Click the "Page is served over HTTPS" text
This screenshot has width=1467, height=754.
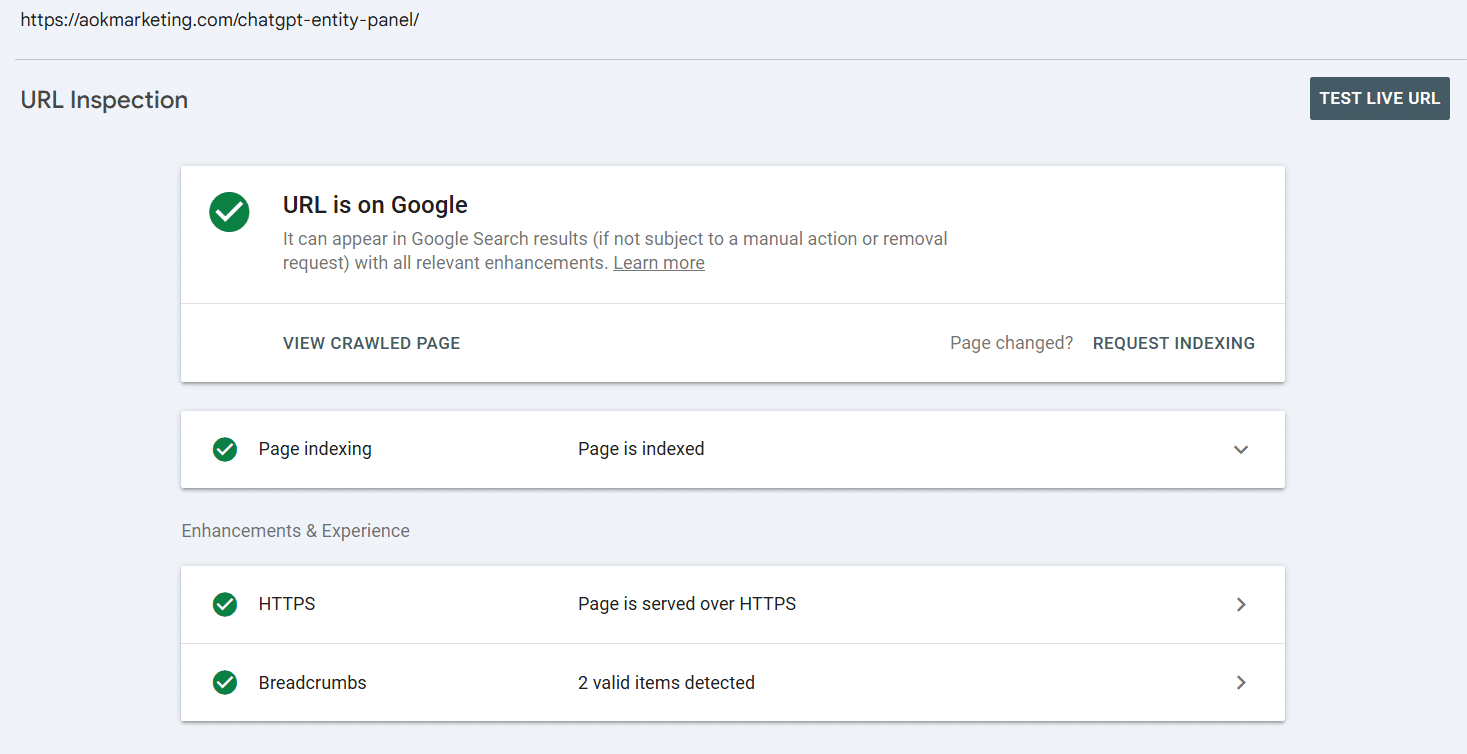coord(687,604)
